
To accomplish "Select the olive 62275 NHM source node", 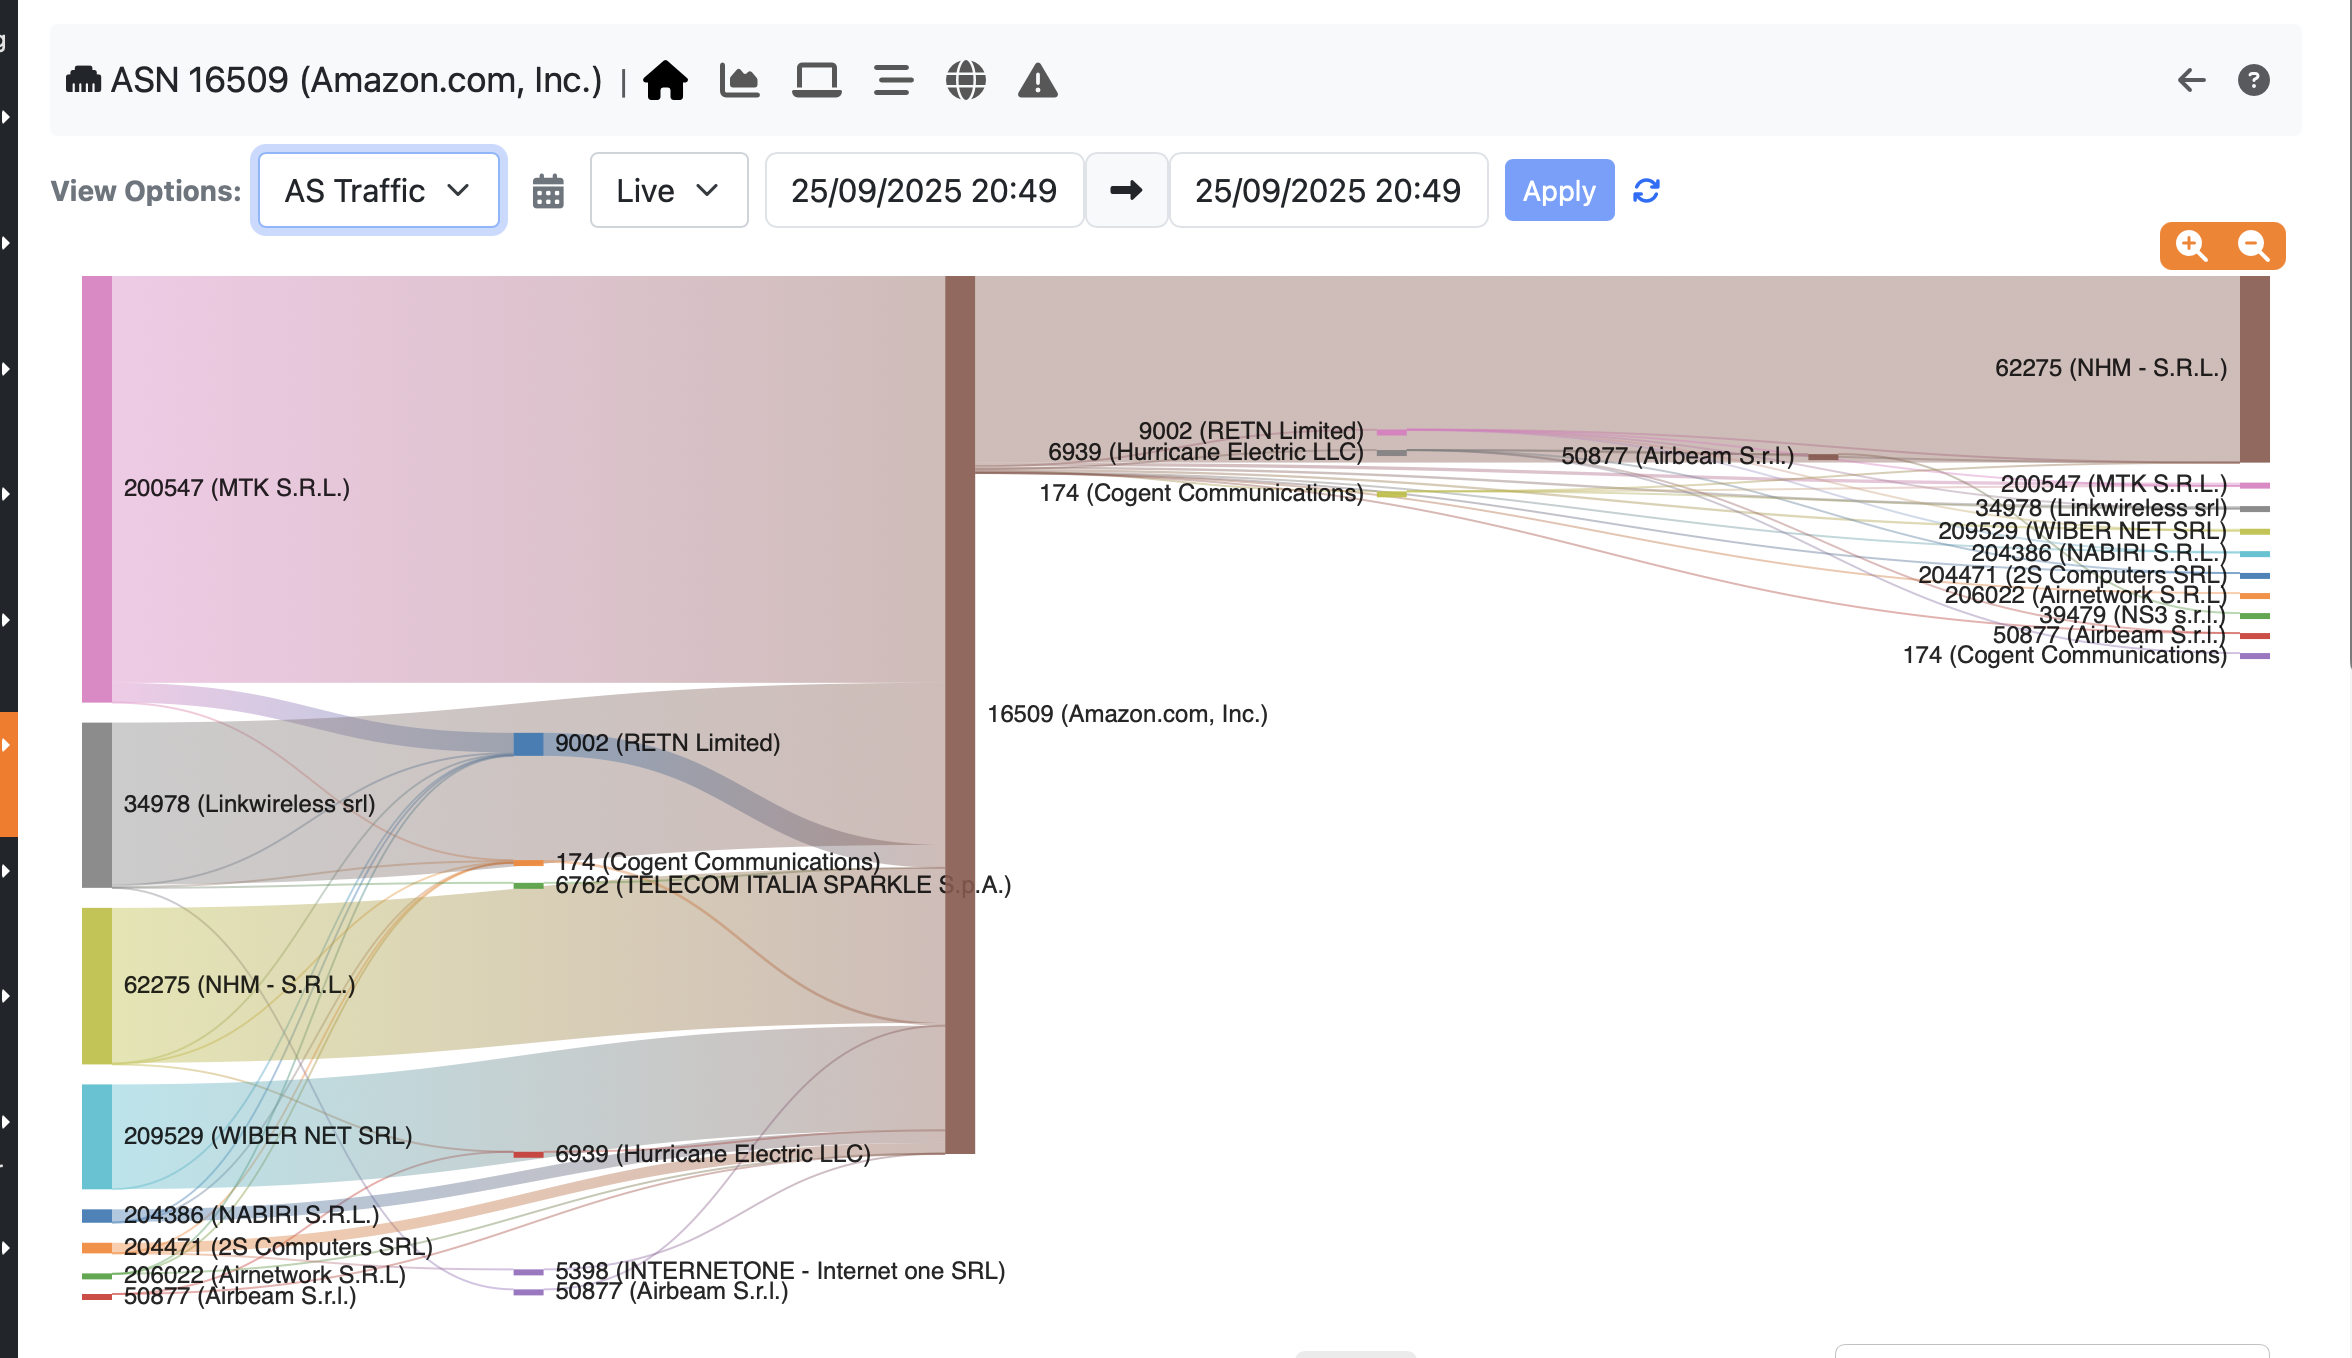I will [x=97, y=986].
